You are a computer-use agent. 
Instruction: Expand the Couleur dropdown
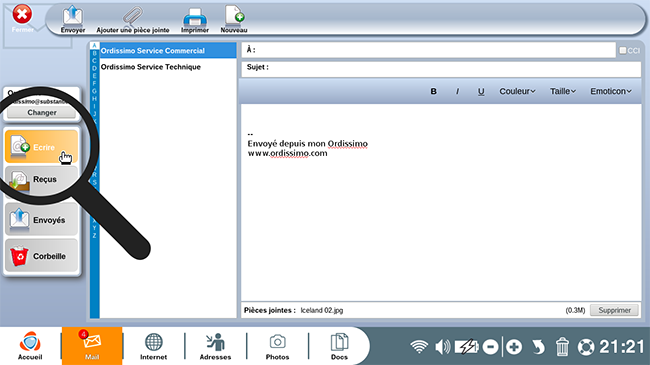click(517, 91)
